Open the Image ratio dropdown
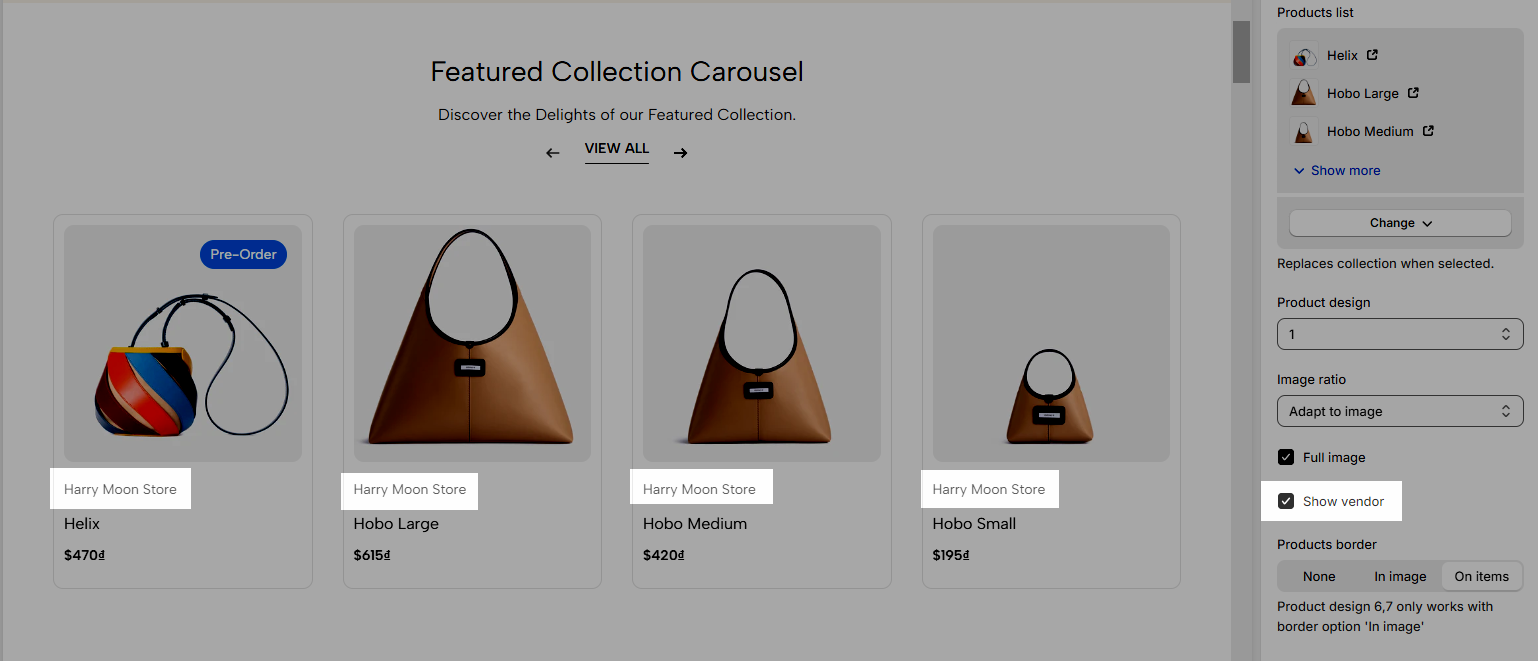 coord(1400,411)
